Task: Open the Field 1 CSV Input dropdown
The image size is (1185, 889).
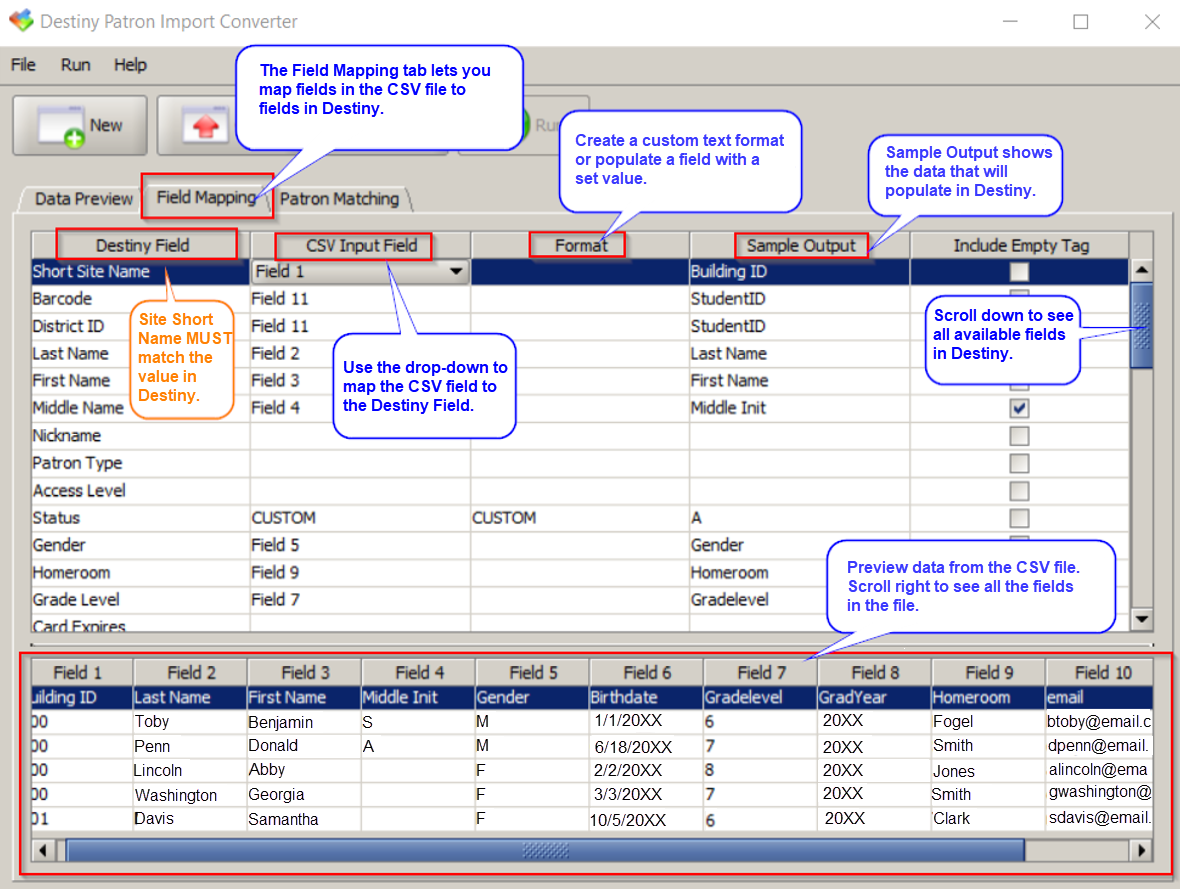Action: [456, 271]
